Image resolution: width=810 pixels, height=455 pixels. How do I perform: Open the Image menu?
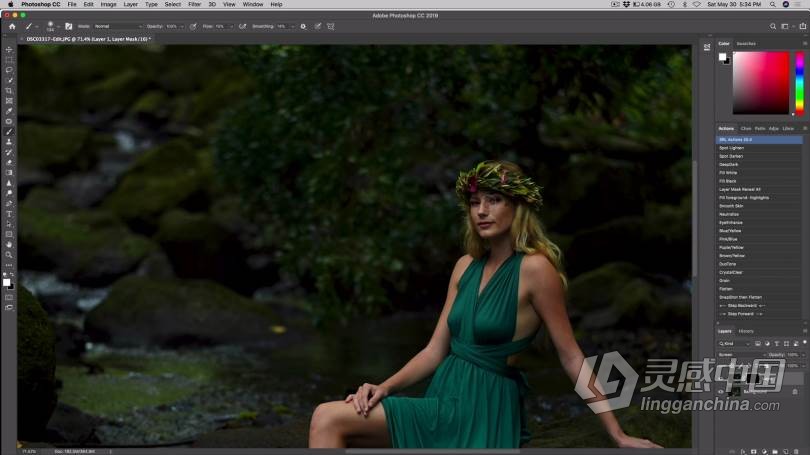(x=108, y=4)
